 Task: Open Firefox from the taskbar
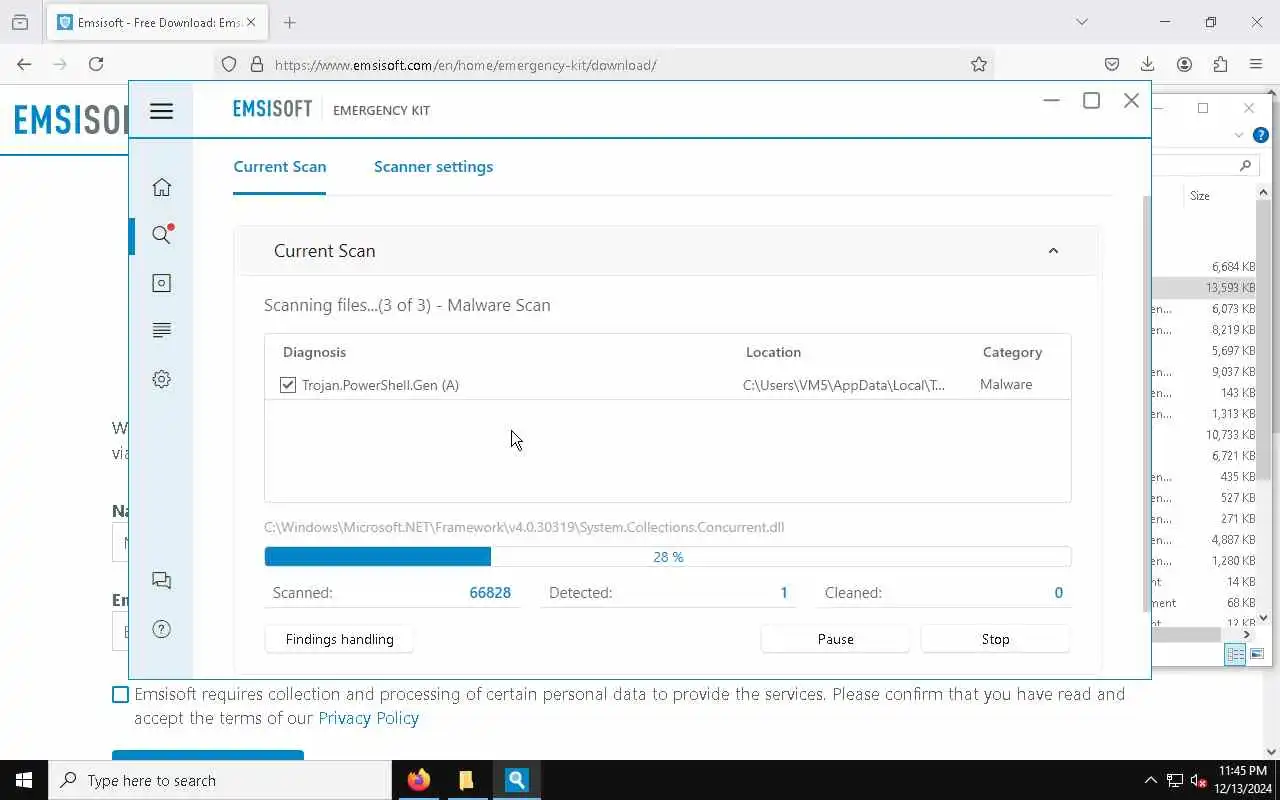click(x=419, y=780)
